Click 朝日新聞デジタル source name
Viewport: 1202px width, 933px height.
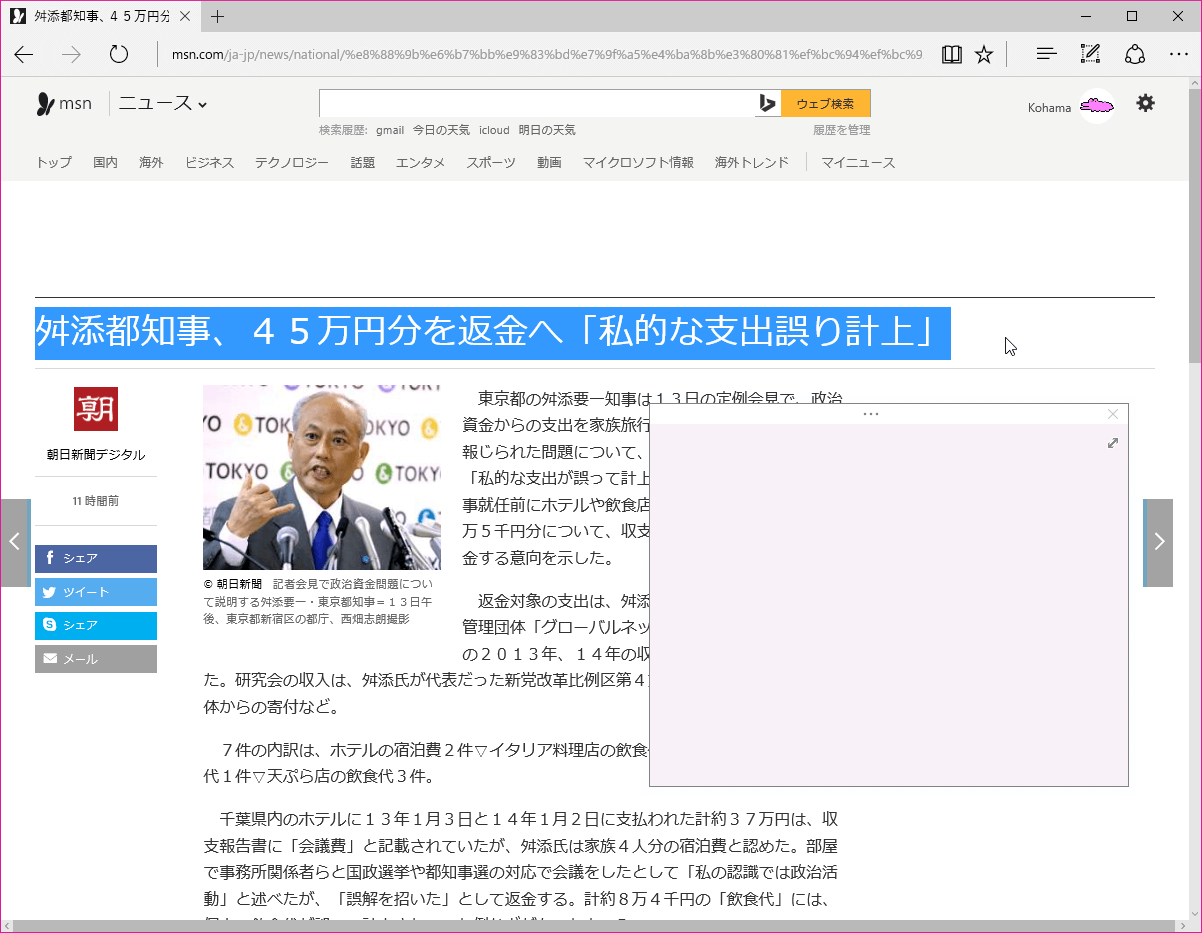click(x=96, y=455)
